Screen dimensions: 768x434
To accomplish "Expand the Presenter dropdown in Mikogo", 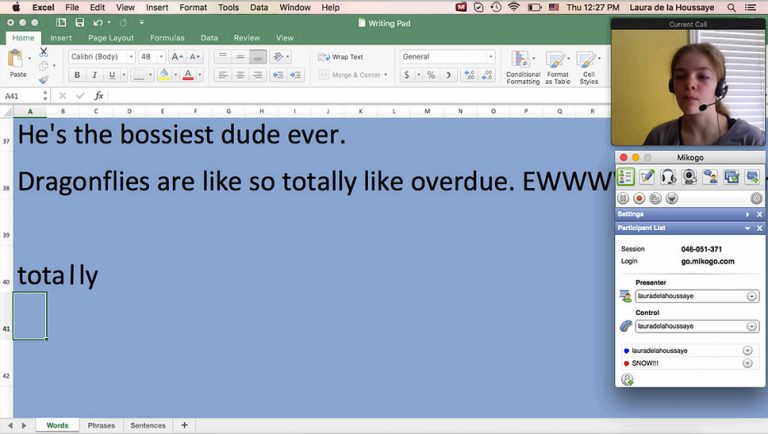I will tap(752, 296).
